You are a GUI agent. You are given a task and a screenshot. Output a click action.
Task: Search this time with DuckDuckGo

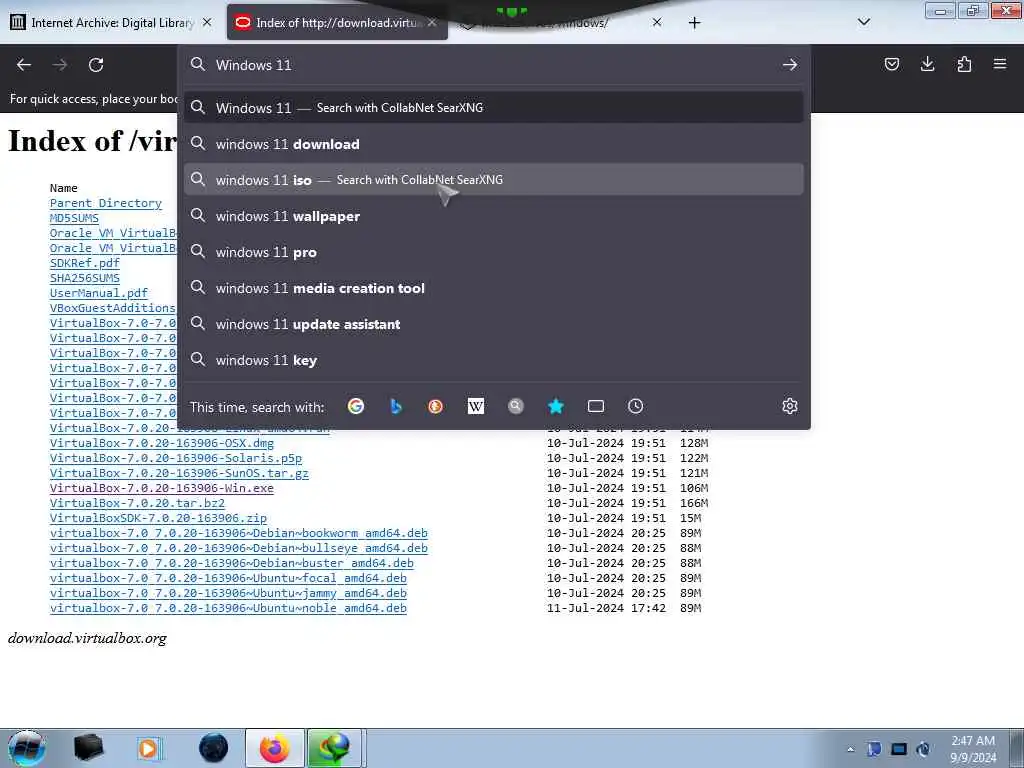click(x=436, y=406)
